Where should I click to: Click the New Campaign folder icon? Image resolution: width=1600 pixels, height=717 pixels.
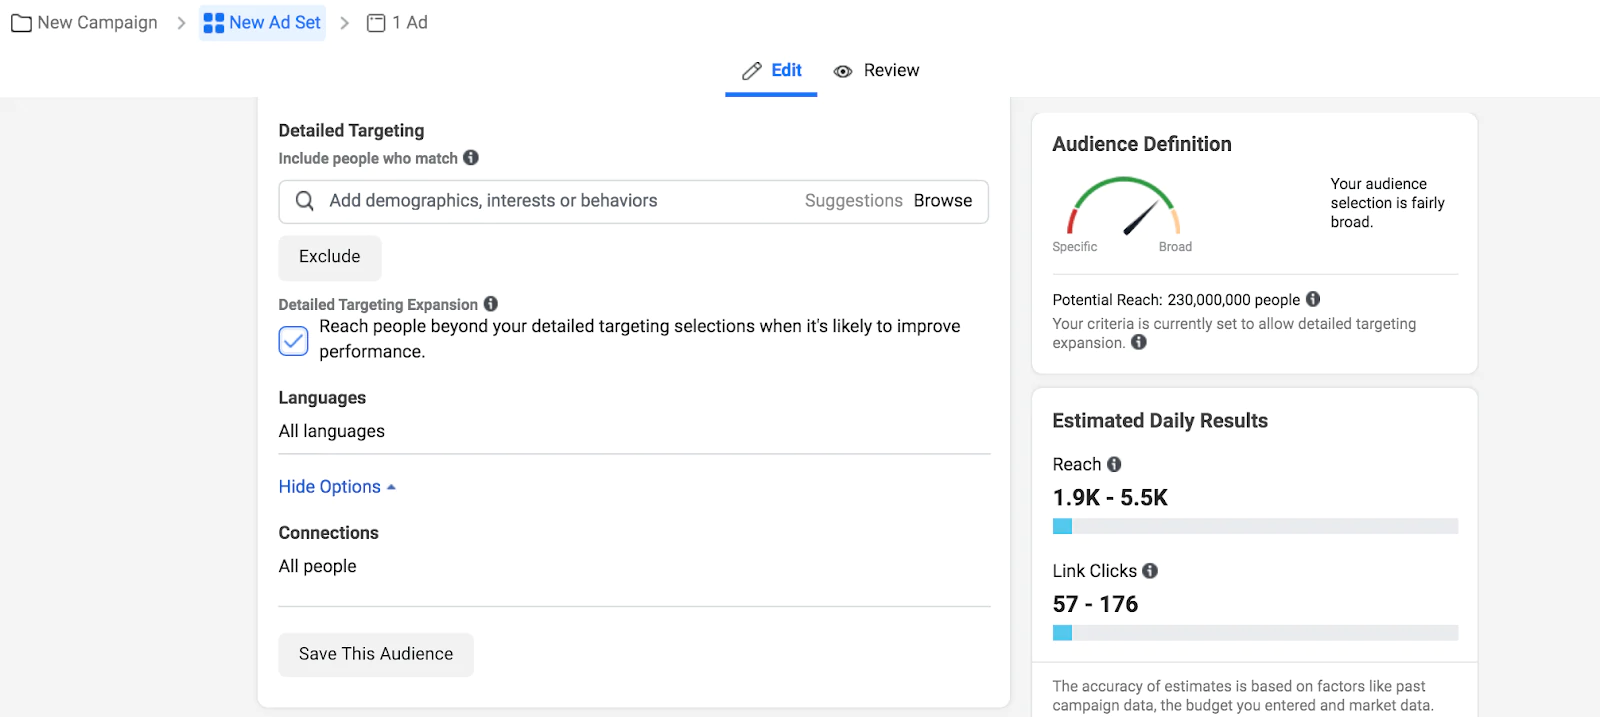click(x=21, y=23)
